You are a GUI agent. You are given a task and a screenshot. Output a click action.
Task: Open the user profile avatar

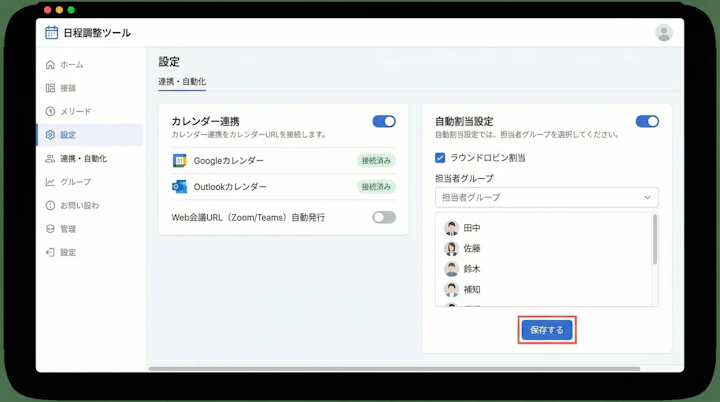[x=664, y=33]
